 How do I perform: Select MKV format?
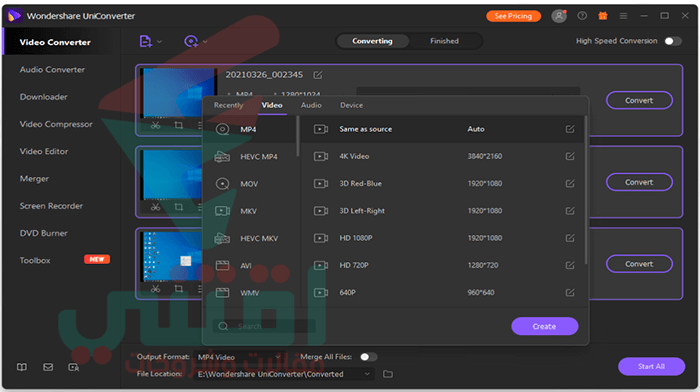(250, 211)
